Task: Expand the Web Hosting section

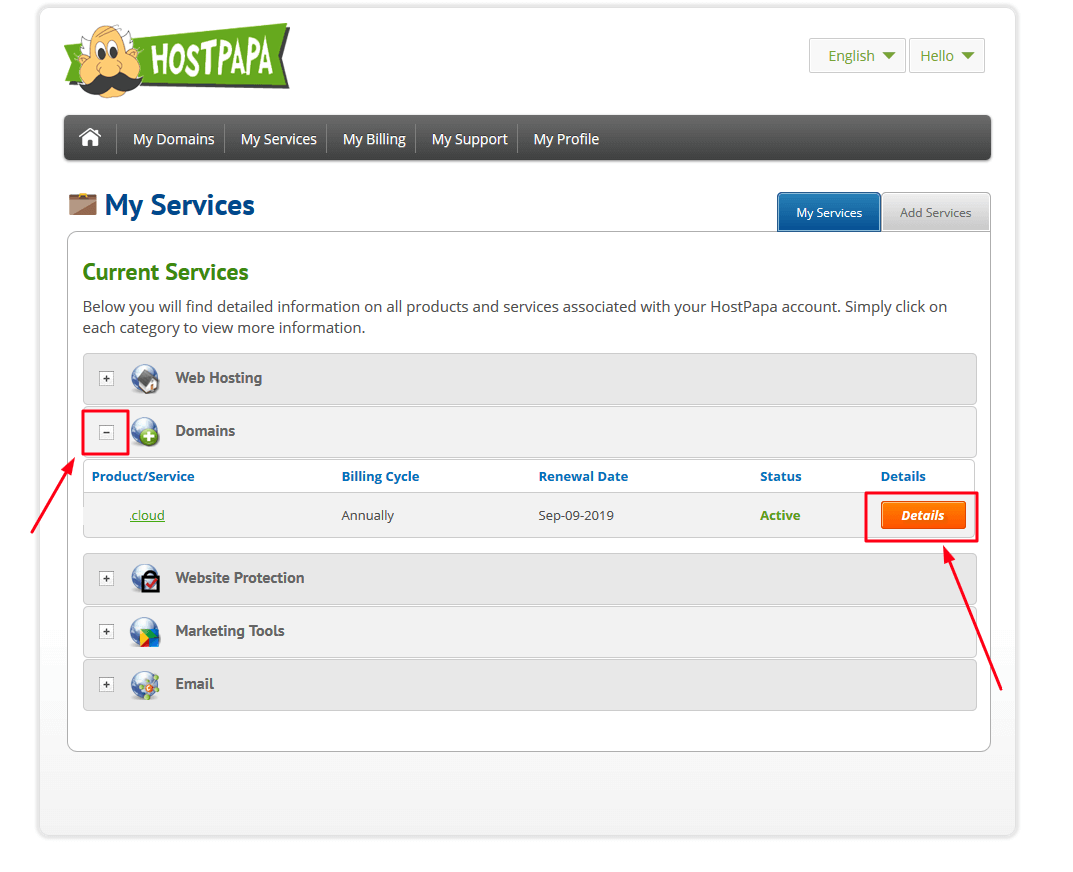Action: (106, 378)
